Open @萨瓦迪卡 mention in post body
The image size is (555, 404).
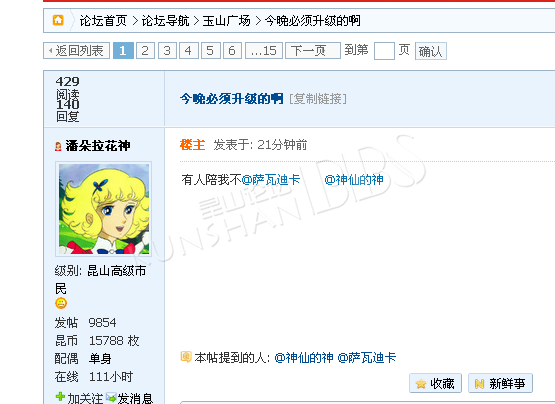click(271, 180)
